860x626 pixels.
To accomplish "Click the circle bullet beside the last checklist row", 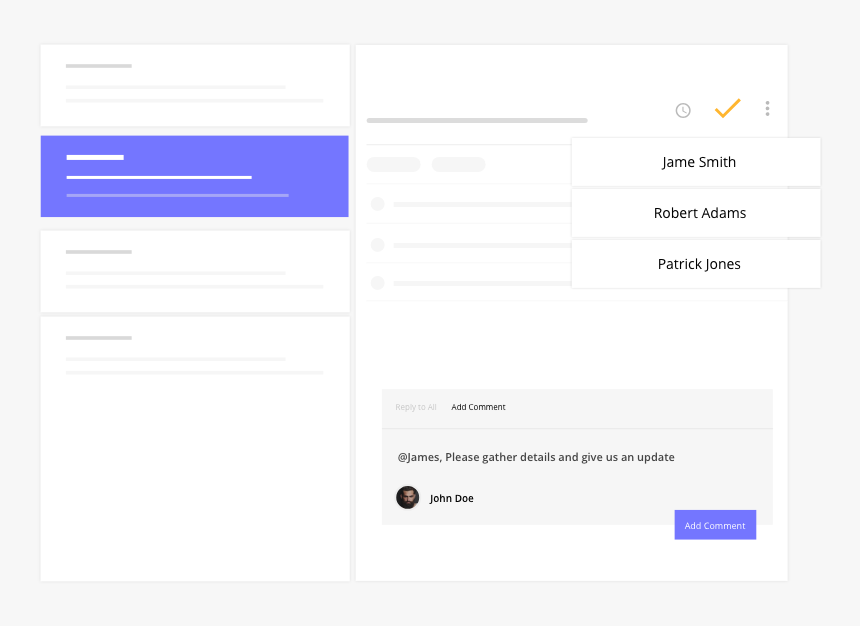I will pyautogui.click(x=378, y=282).
